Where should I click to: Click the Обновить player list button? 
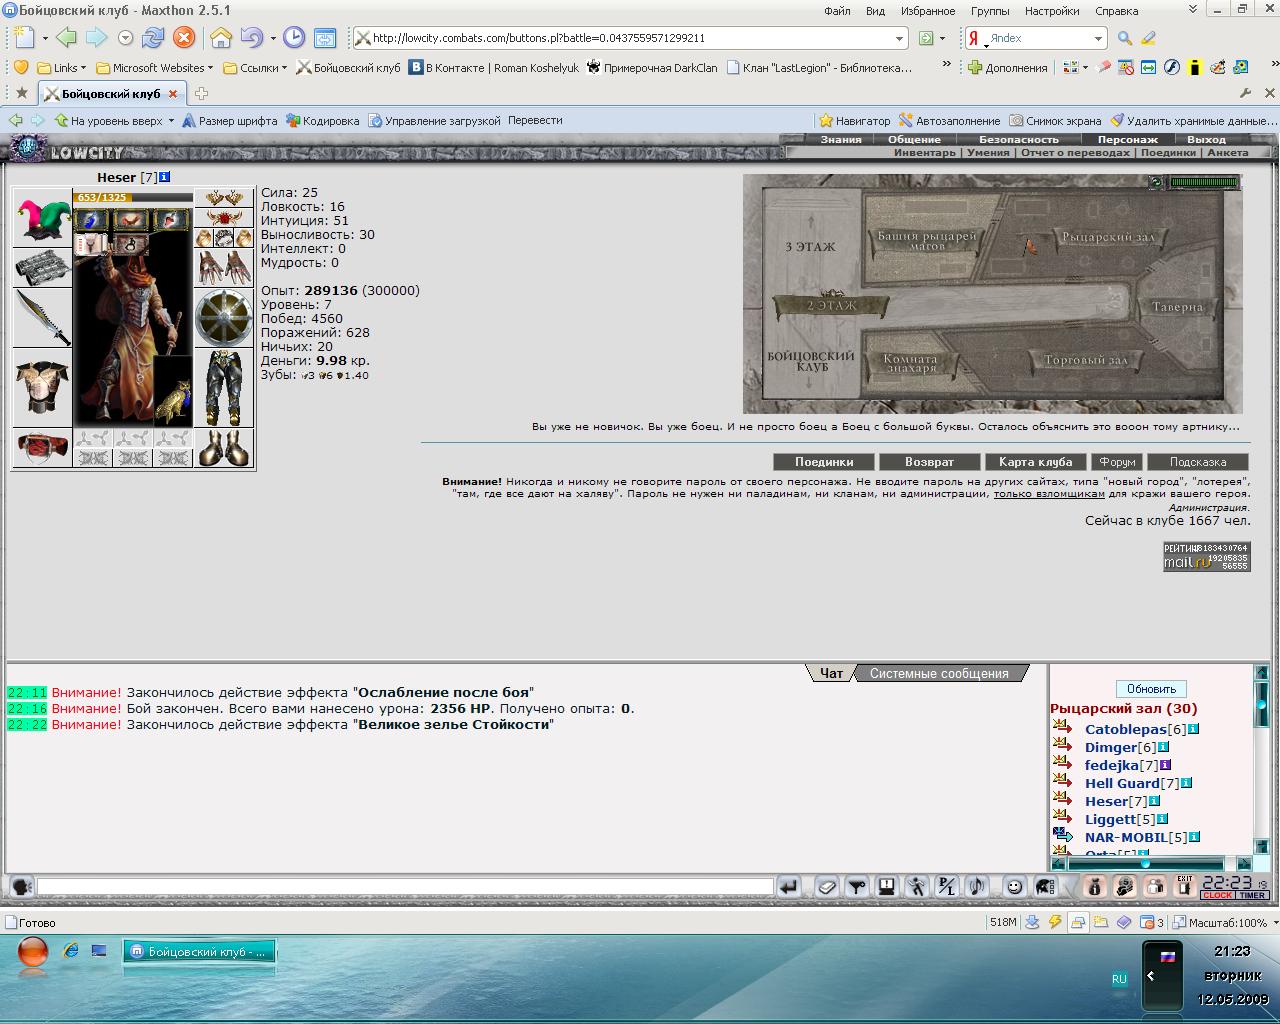(1151, 689)
